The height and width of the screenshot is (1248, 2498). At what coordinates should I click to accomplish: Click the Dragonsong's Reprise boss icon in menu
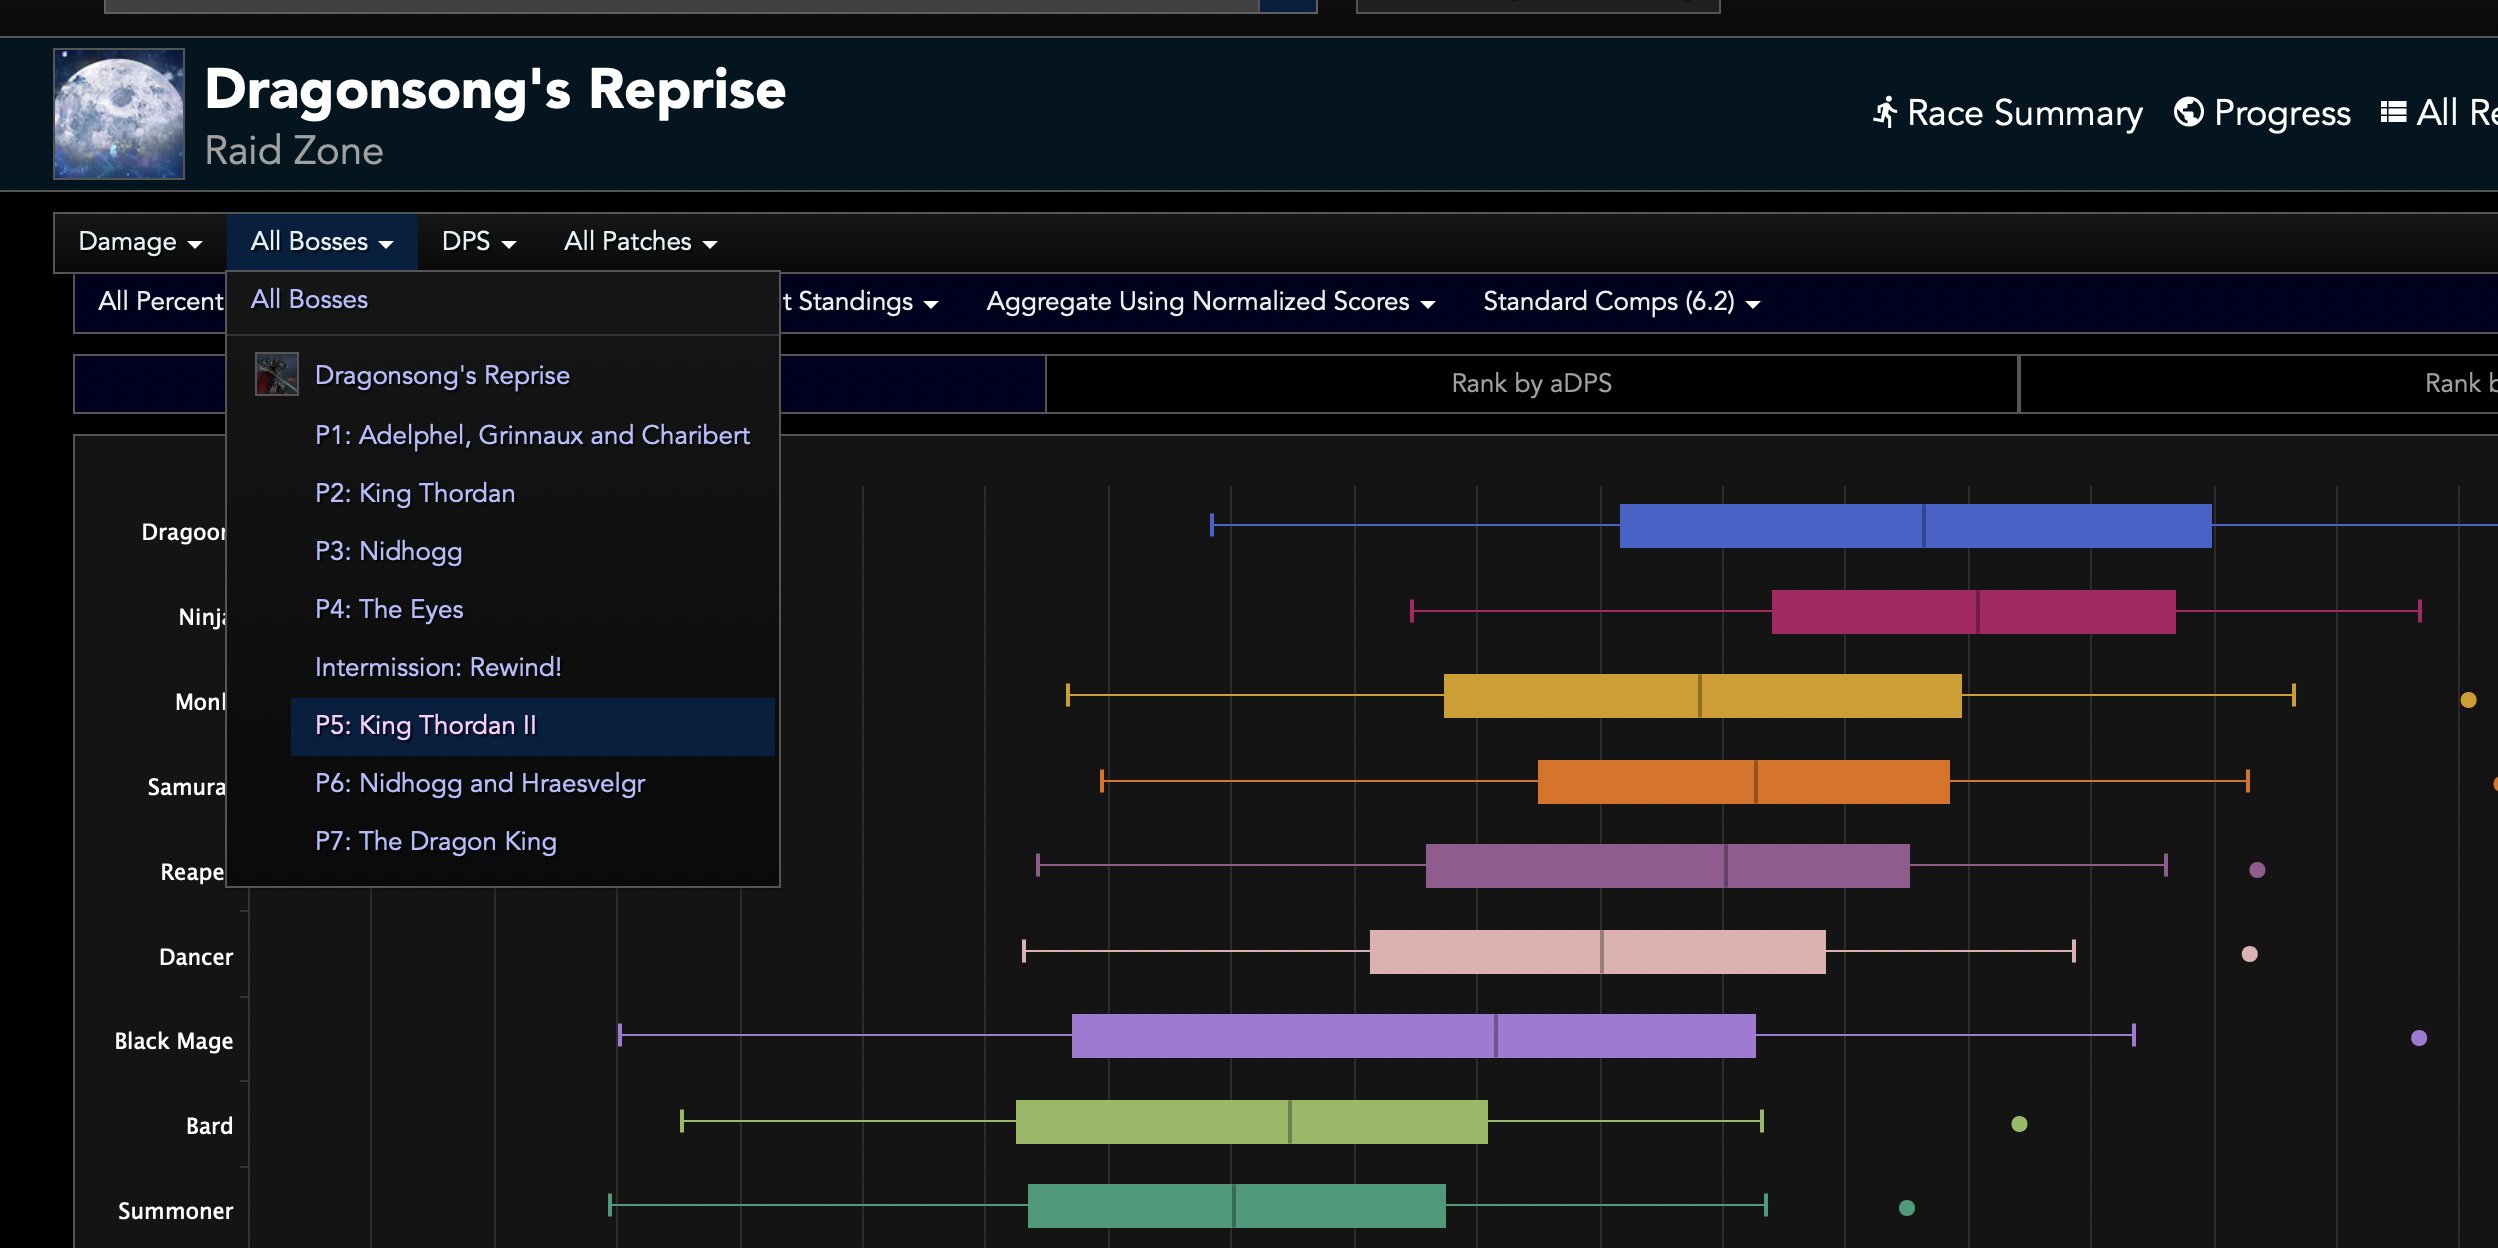tap(276, 375)
